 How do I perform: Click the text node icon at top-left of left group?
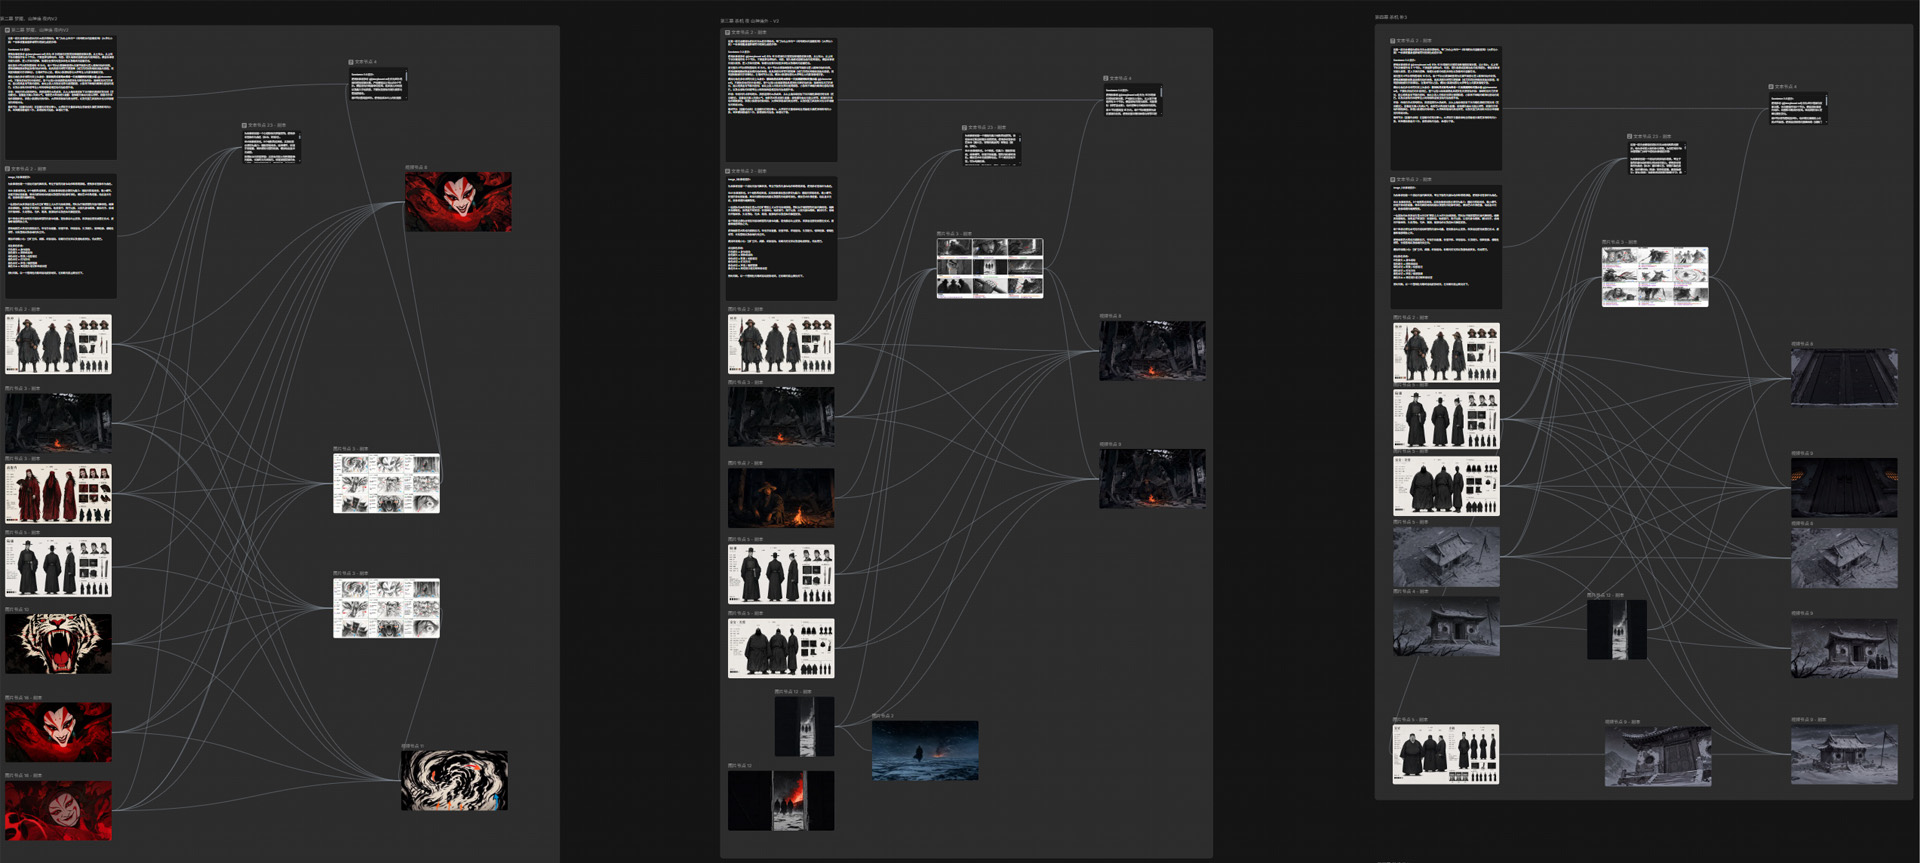pos(8,30)
